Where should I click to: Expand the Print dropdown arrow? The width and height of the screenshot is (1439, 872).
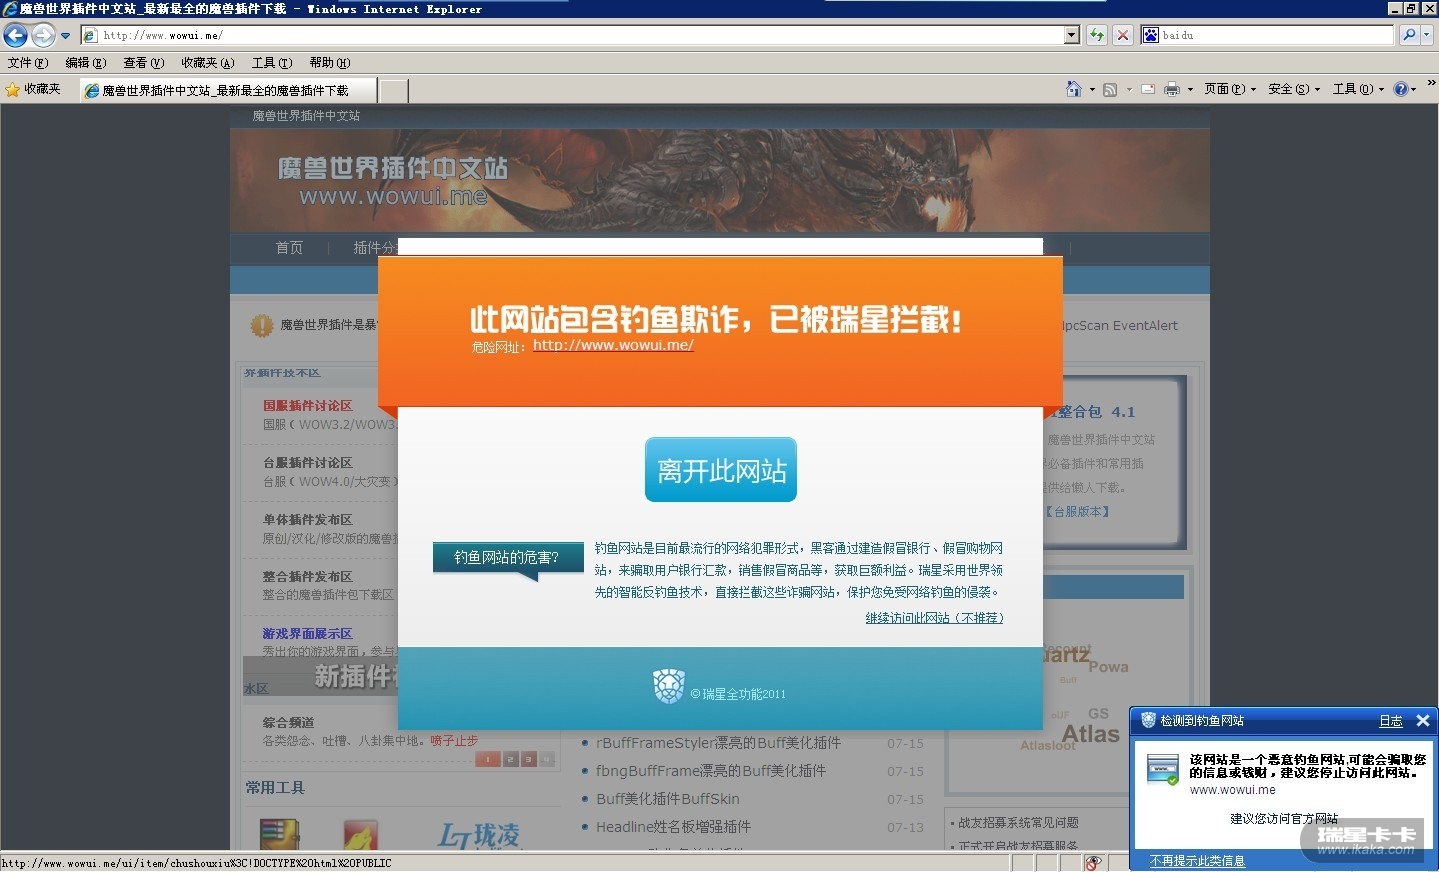tap(1190, 90)
